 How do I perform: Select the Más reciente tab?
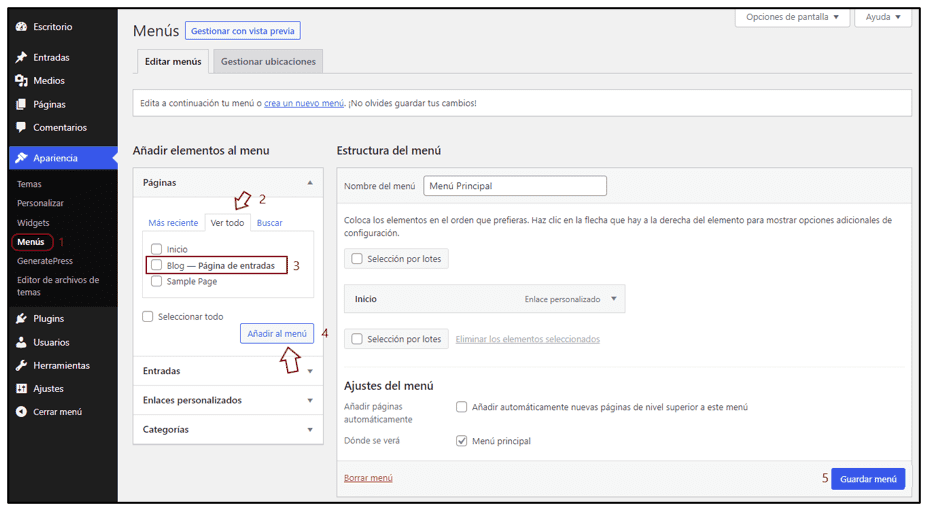tap(173, 223)
